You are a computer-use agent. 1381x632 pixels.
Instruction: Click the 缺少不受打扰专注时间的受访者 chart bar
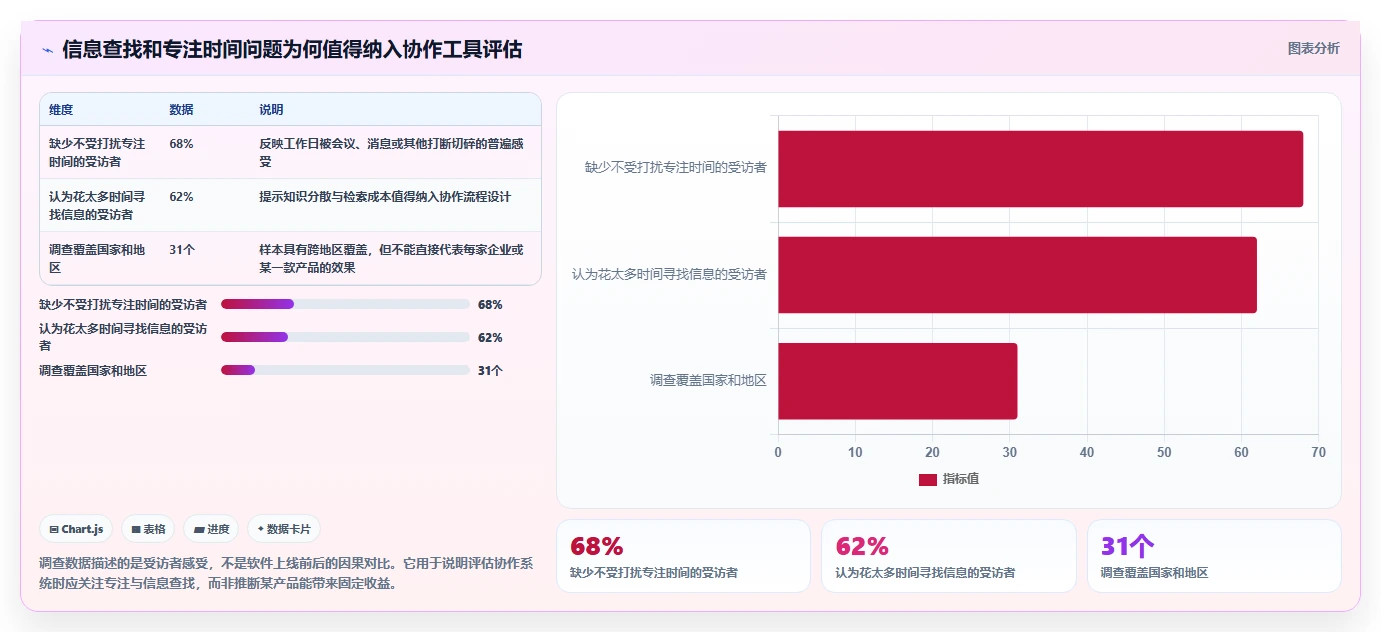tap(1040, 169)
